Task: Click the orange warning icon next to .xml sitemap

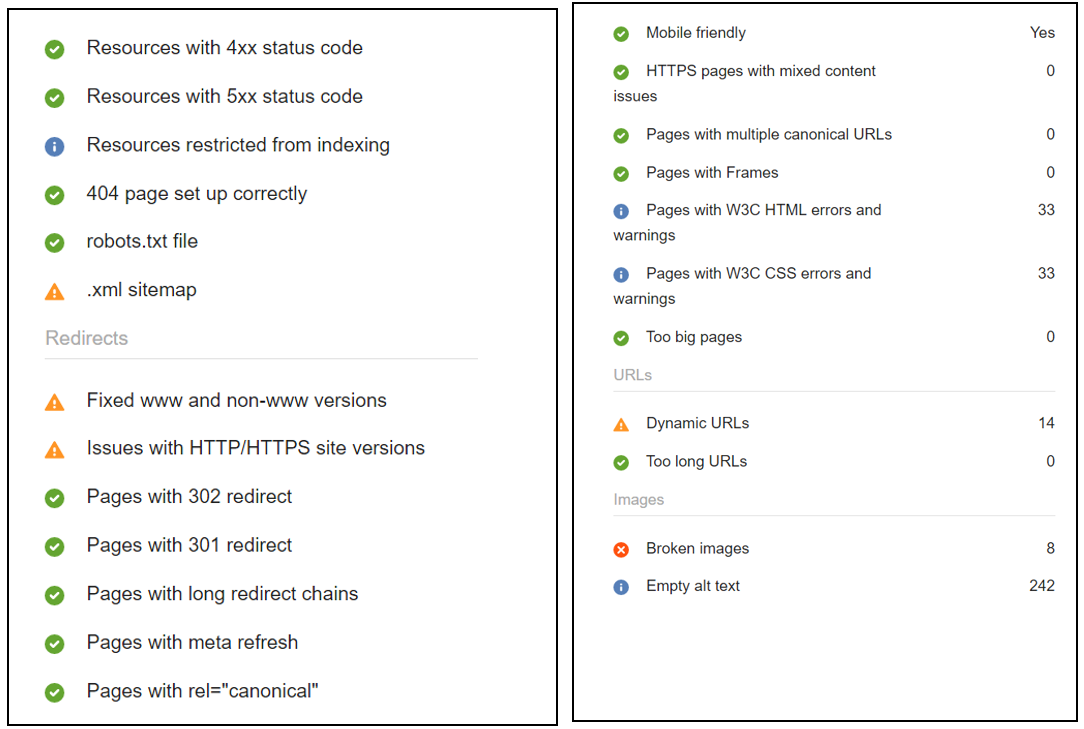Action: click(x=55, y=291)
